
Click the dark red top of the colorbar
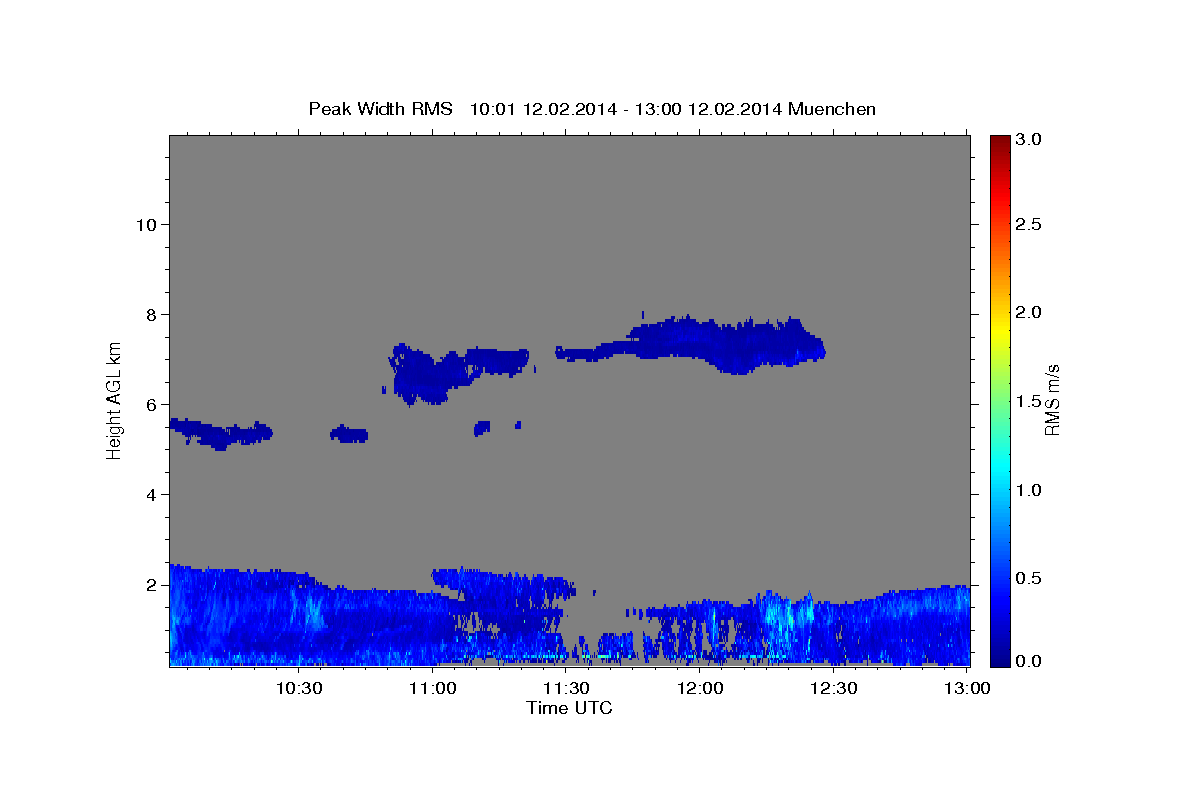999,142
